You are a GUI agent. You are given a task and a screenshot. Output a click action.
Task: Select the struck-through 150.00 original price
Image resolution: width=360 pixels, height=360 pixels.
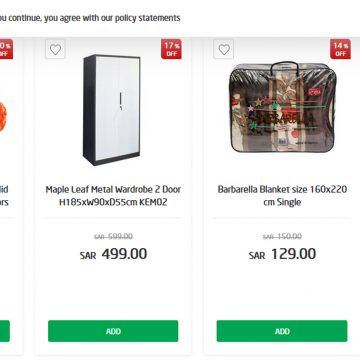point(282,236)
